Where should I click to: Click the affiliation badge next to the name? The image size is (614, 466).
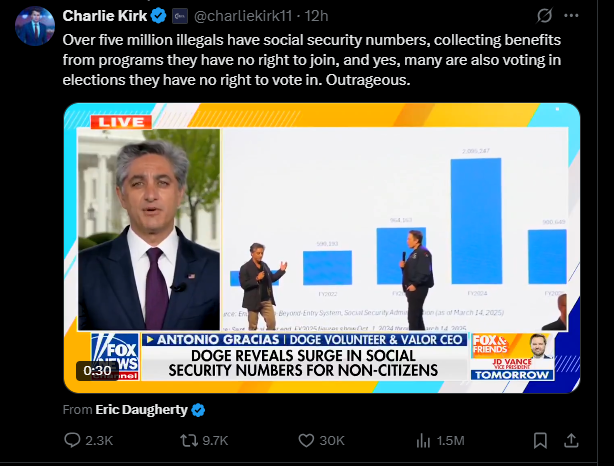(x=178, y=16)
